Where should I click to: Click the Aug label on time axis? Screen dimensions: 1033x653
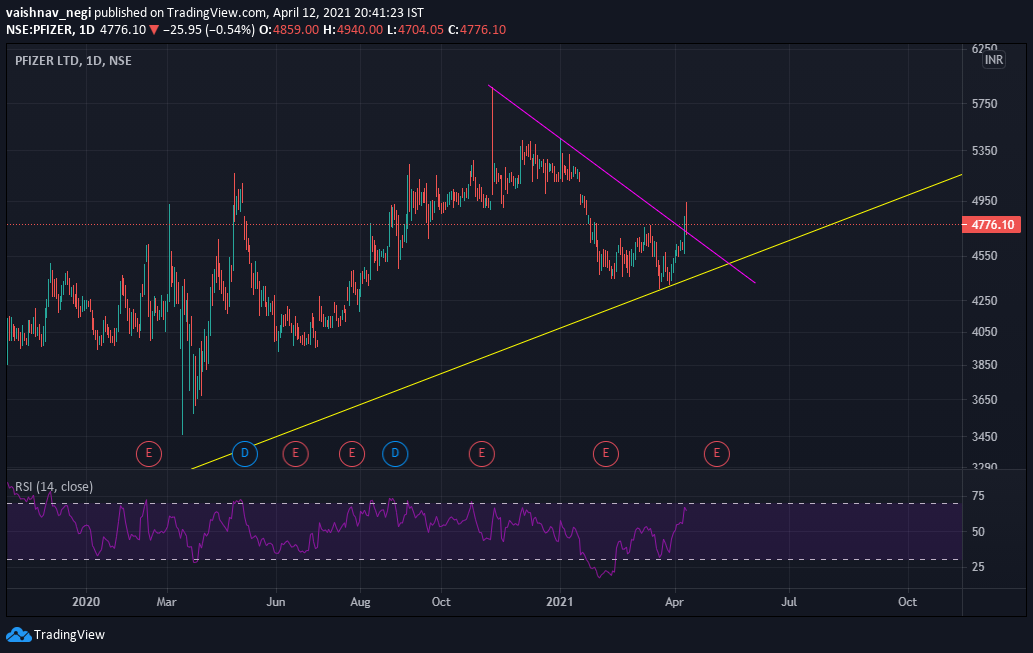[x=360, y=602]
